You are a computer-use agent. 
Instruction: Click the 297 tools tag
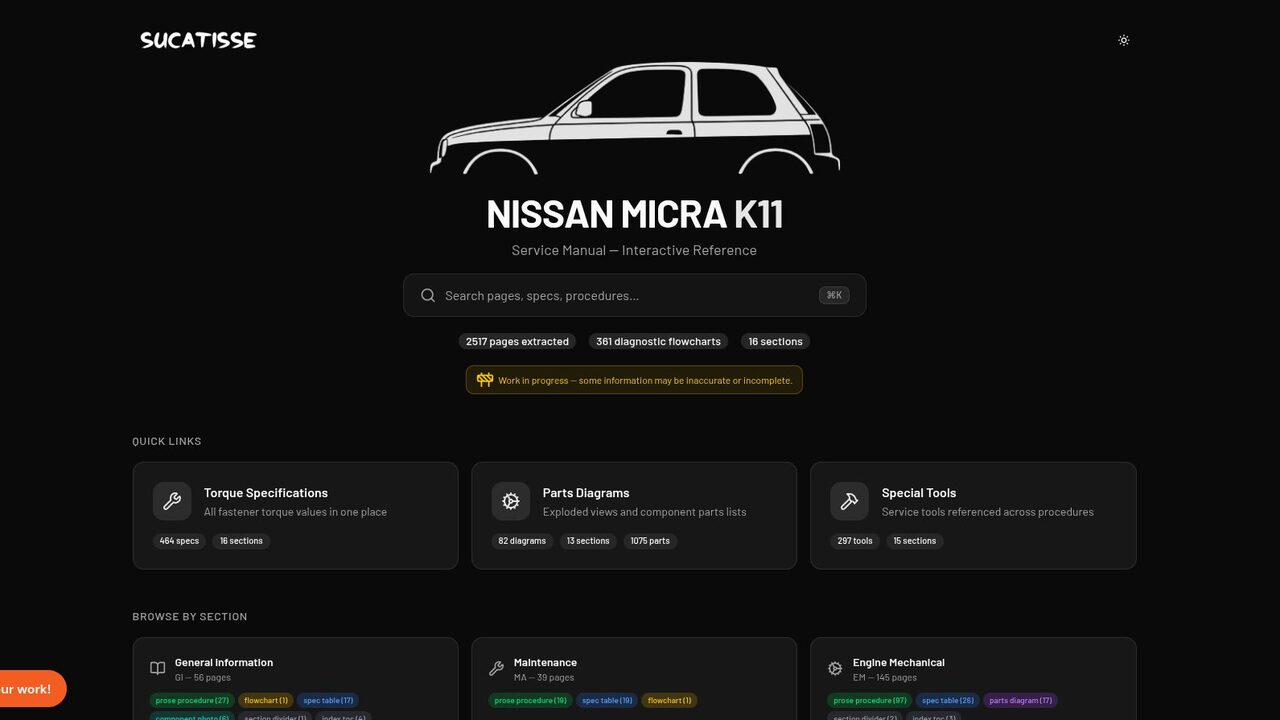tap(855, 541)
